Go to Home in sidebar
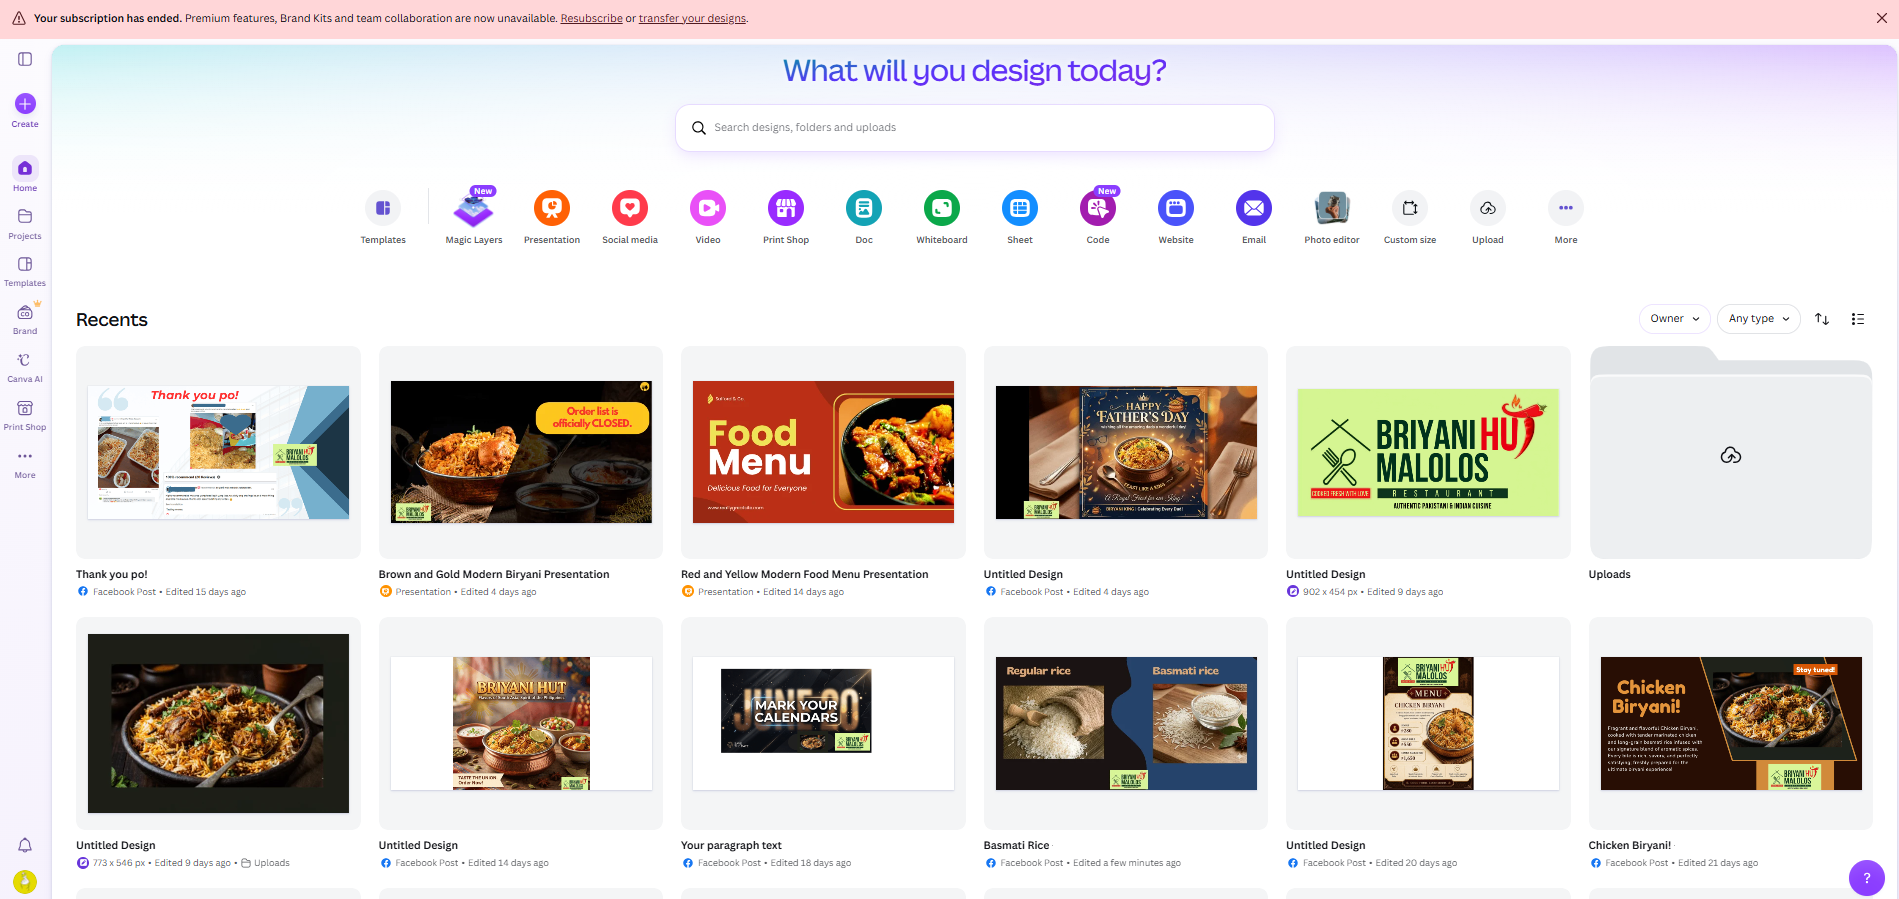 25,174
